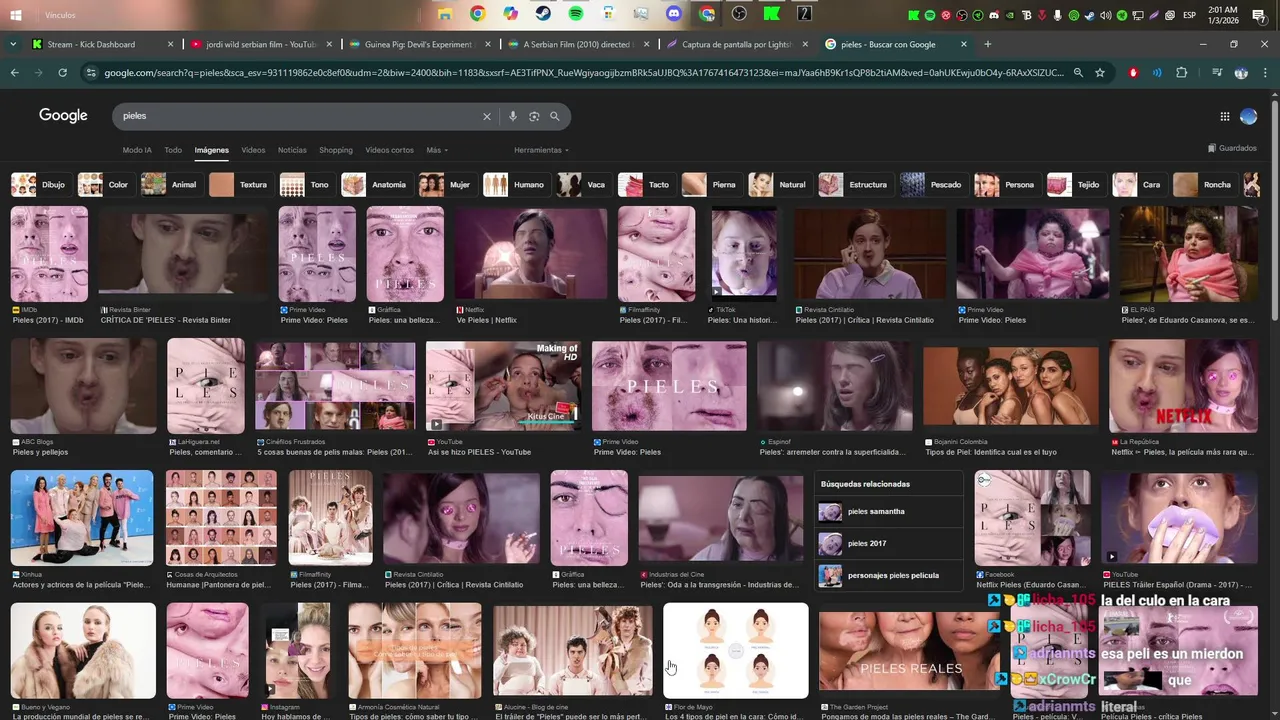
Task: Go to Google home via the logo
Action: point(63,116)
